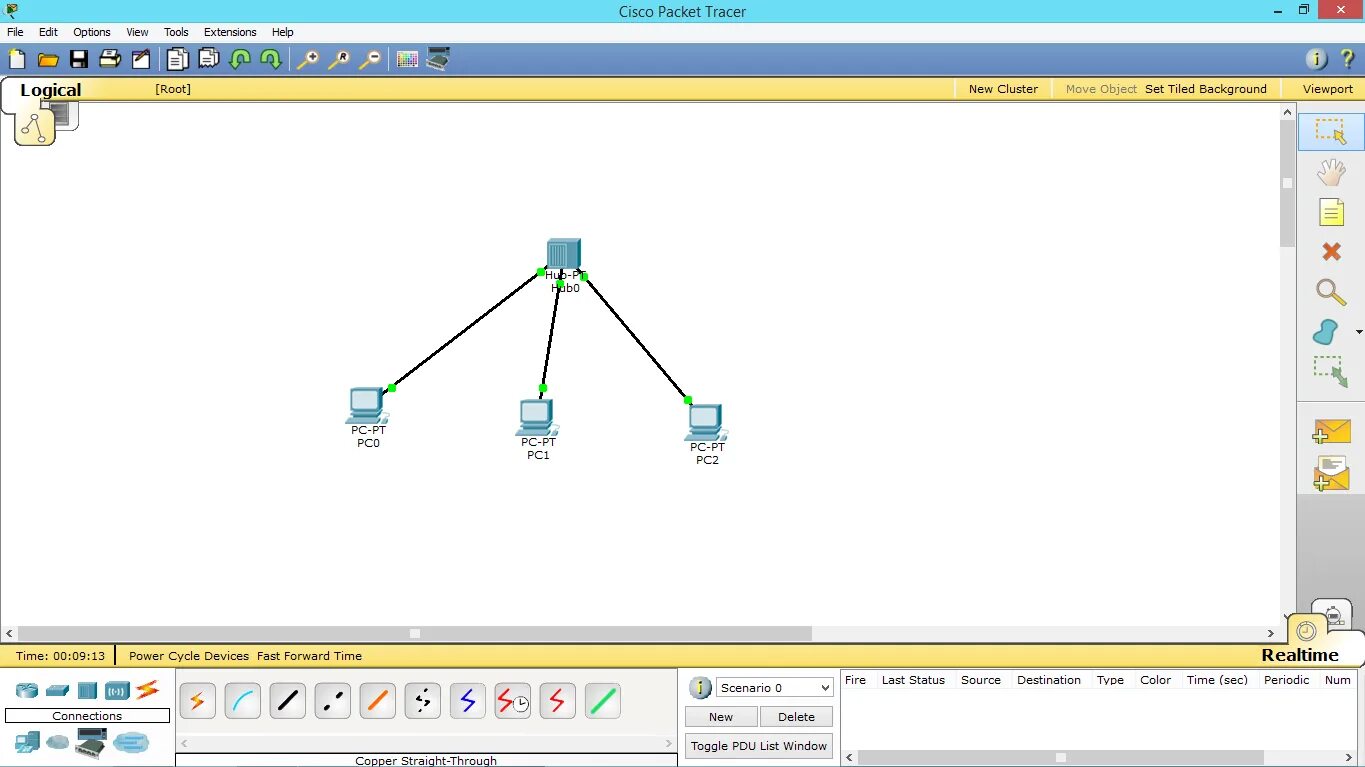Screen dimensions: 1365x767
Task: Choose the red Serial DTE cable
Action: (557, 702)
